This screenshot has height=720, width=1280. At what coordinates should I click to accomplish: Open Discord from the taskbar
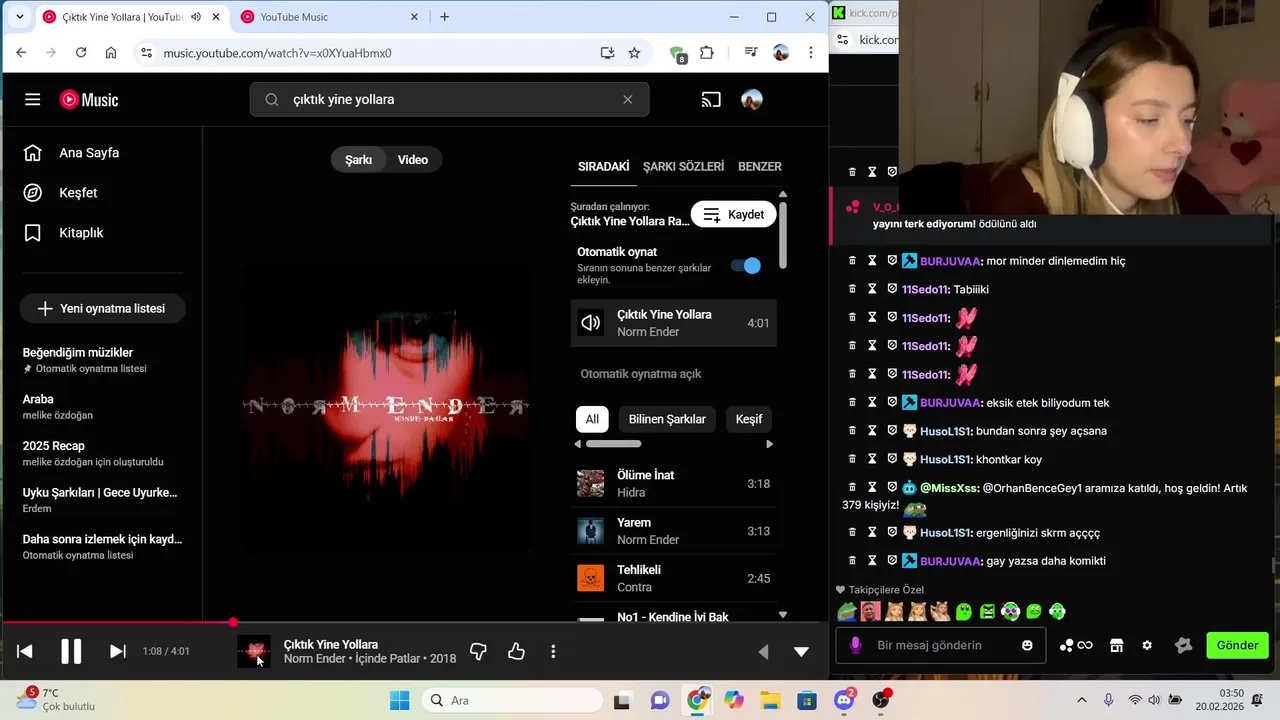tap(844, 700)
